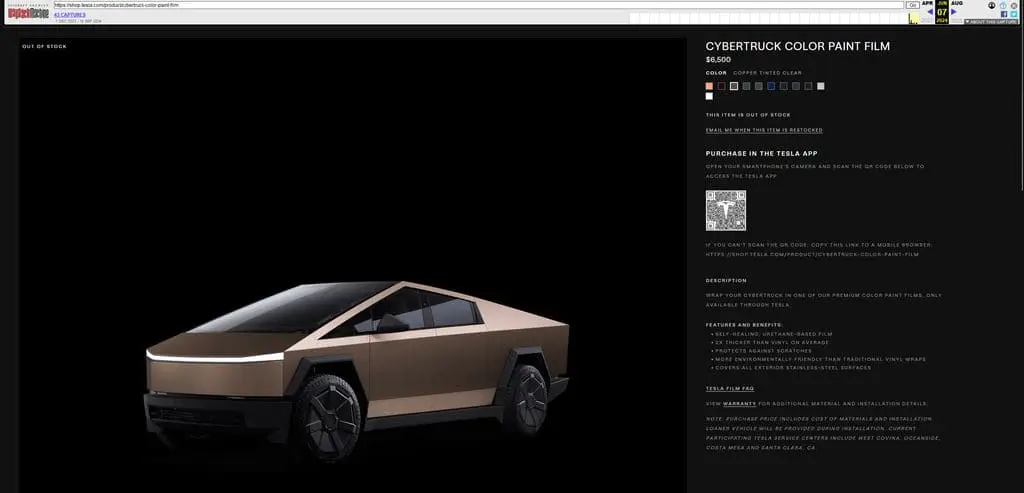Open the 43 captures link

pos(70,14)
